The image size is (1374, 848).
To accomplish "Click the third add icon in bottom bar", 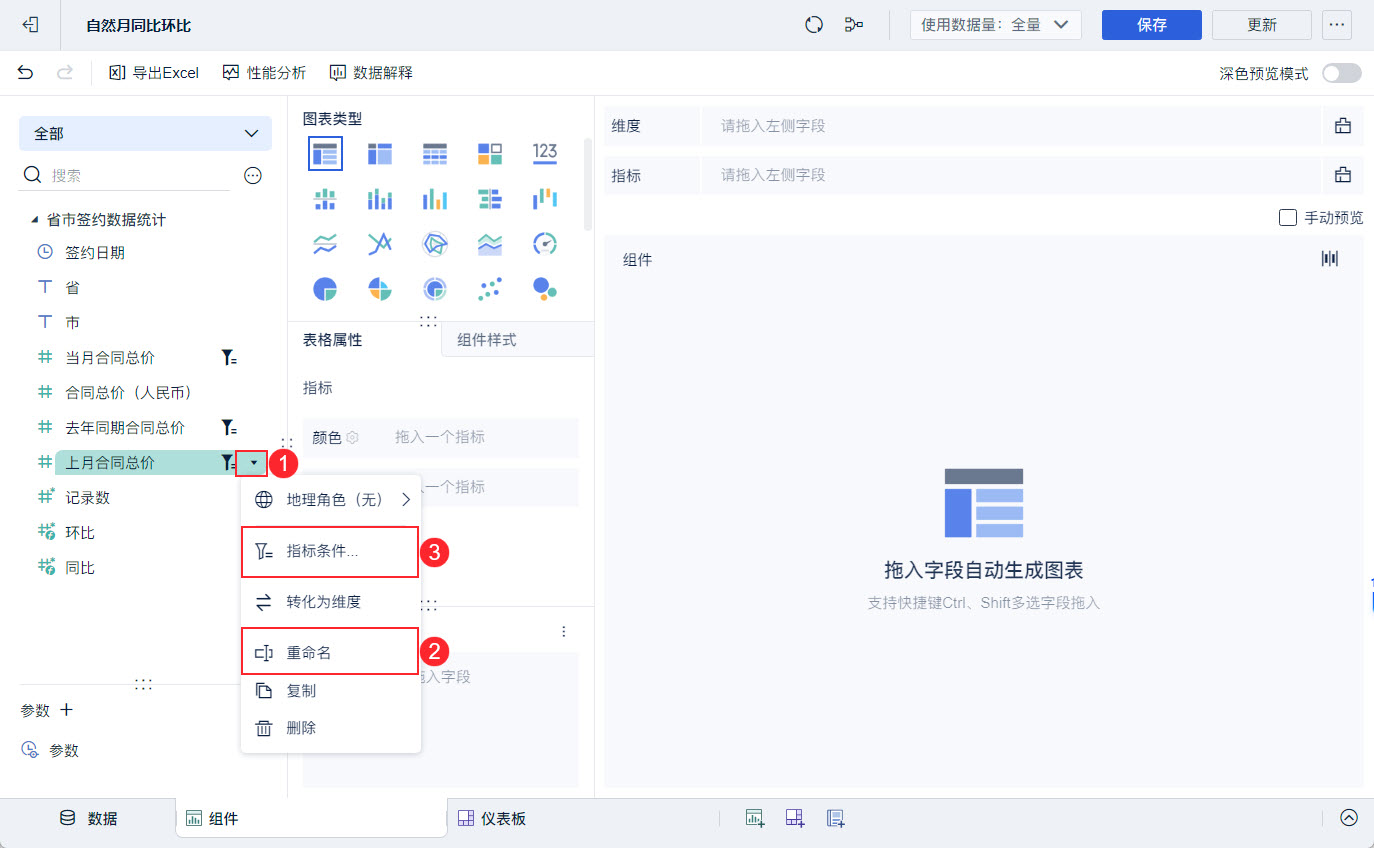I will tap(836, 818).
